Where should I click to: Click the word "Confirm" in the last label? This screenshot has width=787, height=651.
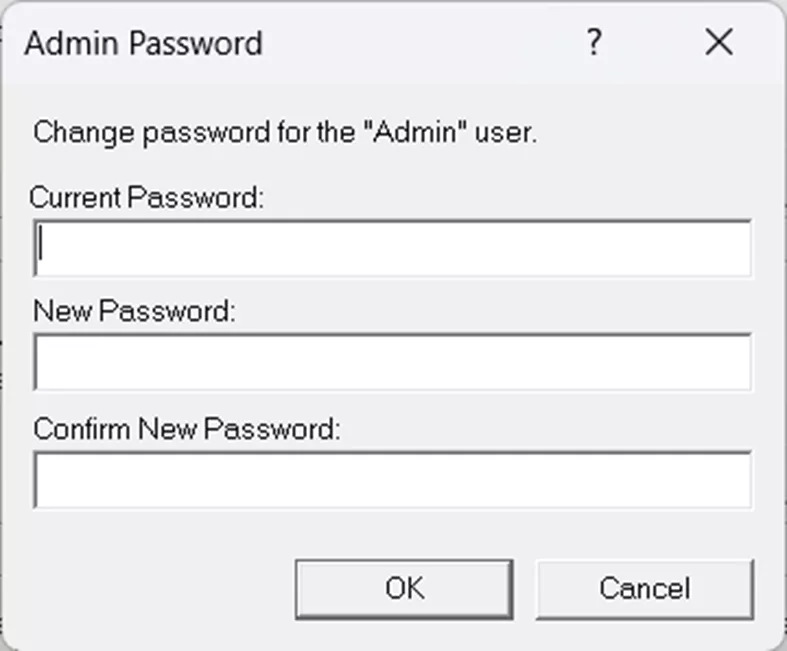(x=82, y=429)
